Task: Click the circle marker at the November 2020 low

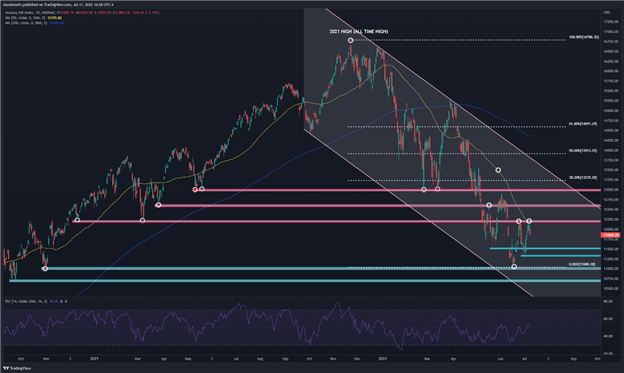Action: [x=45, y=269]
